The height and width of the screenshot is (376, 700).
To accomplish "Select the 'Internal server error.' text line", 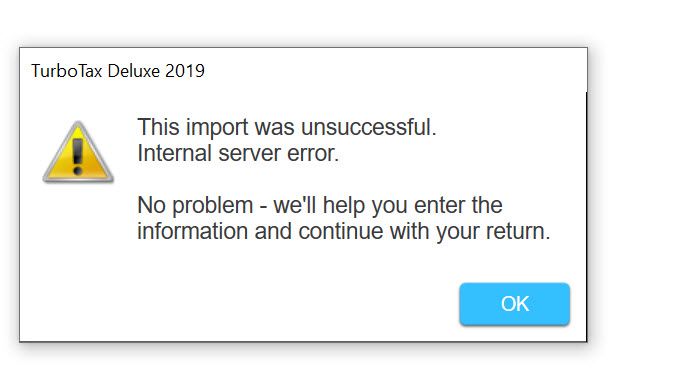I will pos(238,153).
